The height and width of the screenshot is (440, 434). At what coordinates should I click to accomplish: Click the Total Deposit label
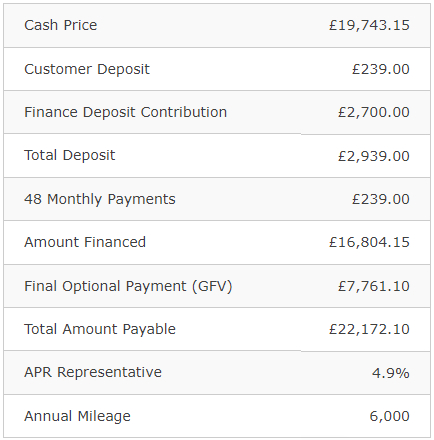point(70,155)
